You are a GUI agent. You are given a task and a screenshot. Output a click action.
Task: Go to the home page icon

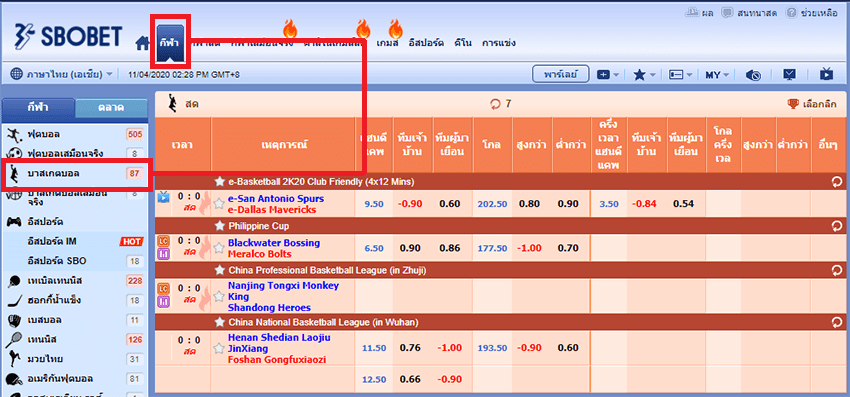tap(142, 42)
